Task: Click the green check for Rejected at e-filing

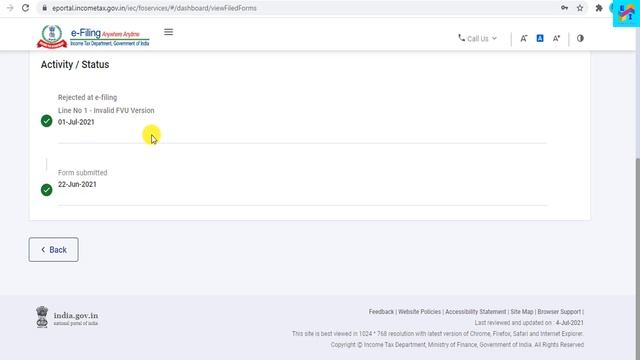Action: (47, 121)
